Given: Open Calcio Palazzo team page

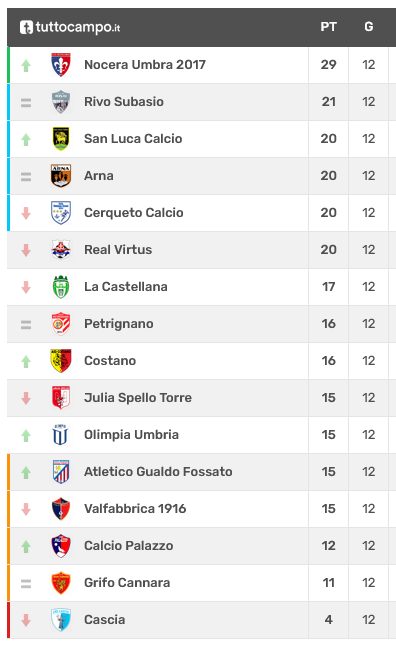Looking at the screenshot, I should 129,546.
